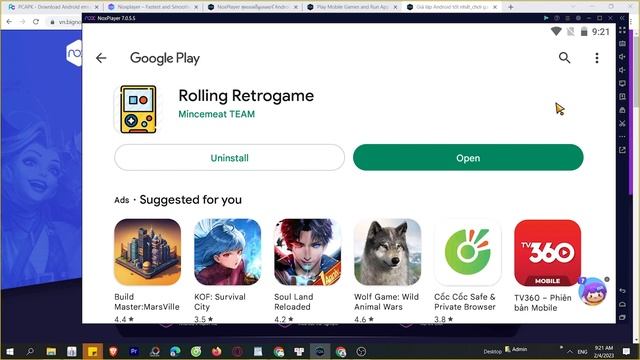640x360 pixels.
Task: Open Windows taskbar search
Action: (30, 351)
